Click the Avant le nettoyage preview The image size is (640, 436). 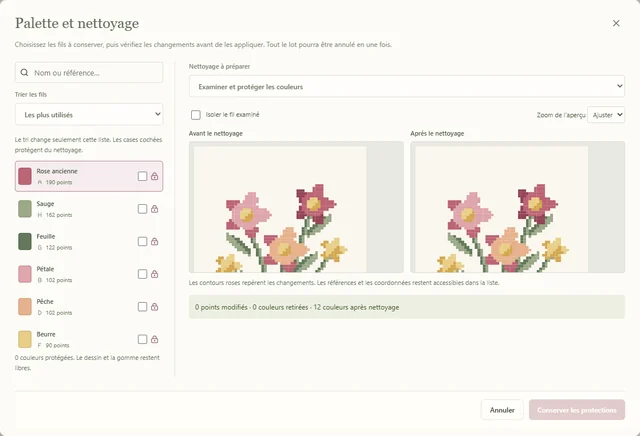click(296, 207)
